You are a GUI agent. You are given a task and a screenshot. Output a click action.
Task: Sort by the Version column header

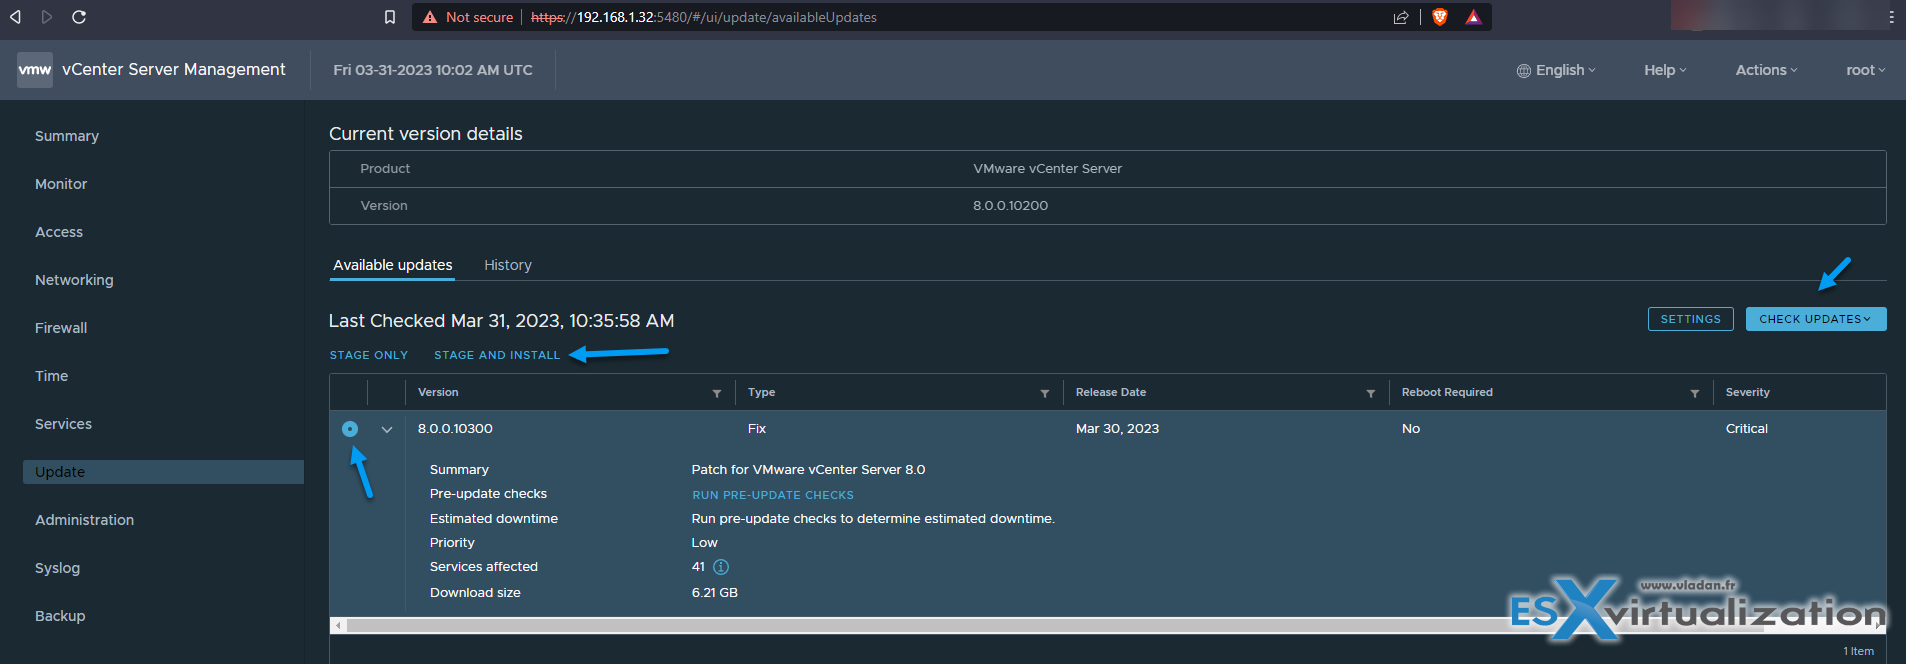click(x=438, y=392)
